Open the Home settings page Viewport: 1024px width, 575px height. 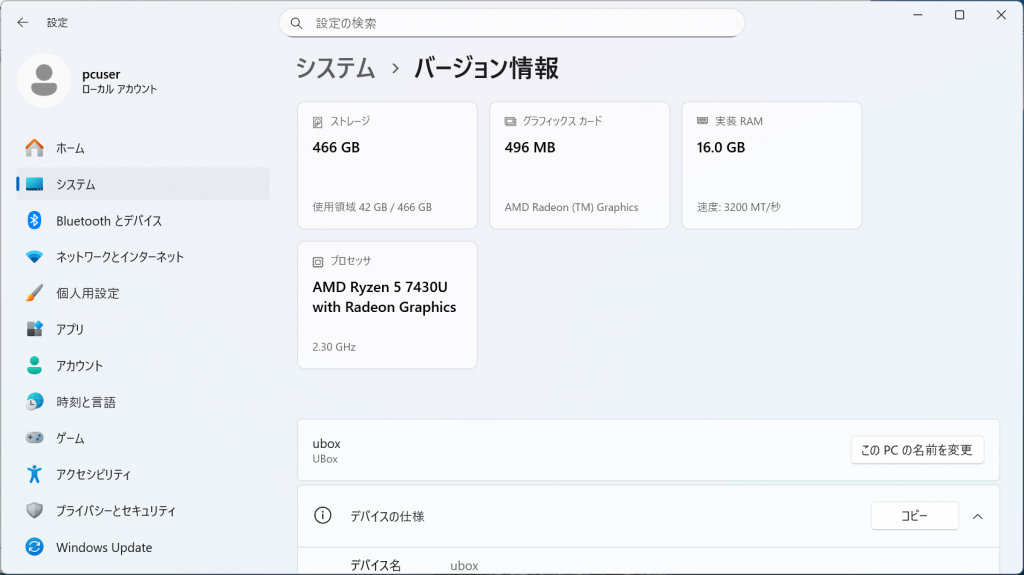(70, 148)
